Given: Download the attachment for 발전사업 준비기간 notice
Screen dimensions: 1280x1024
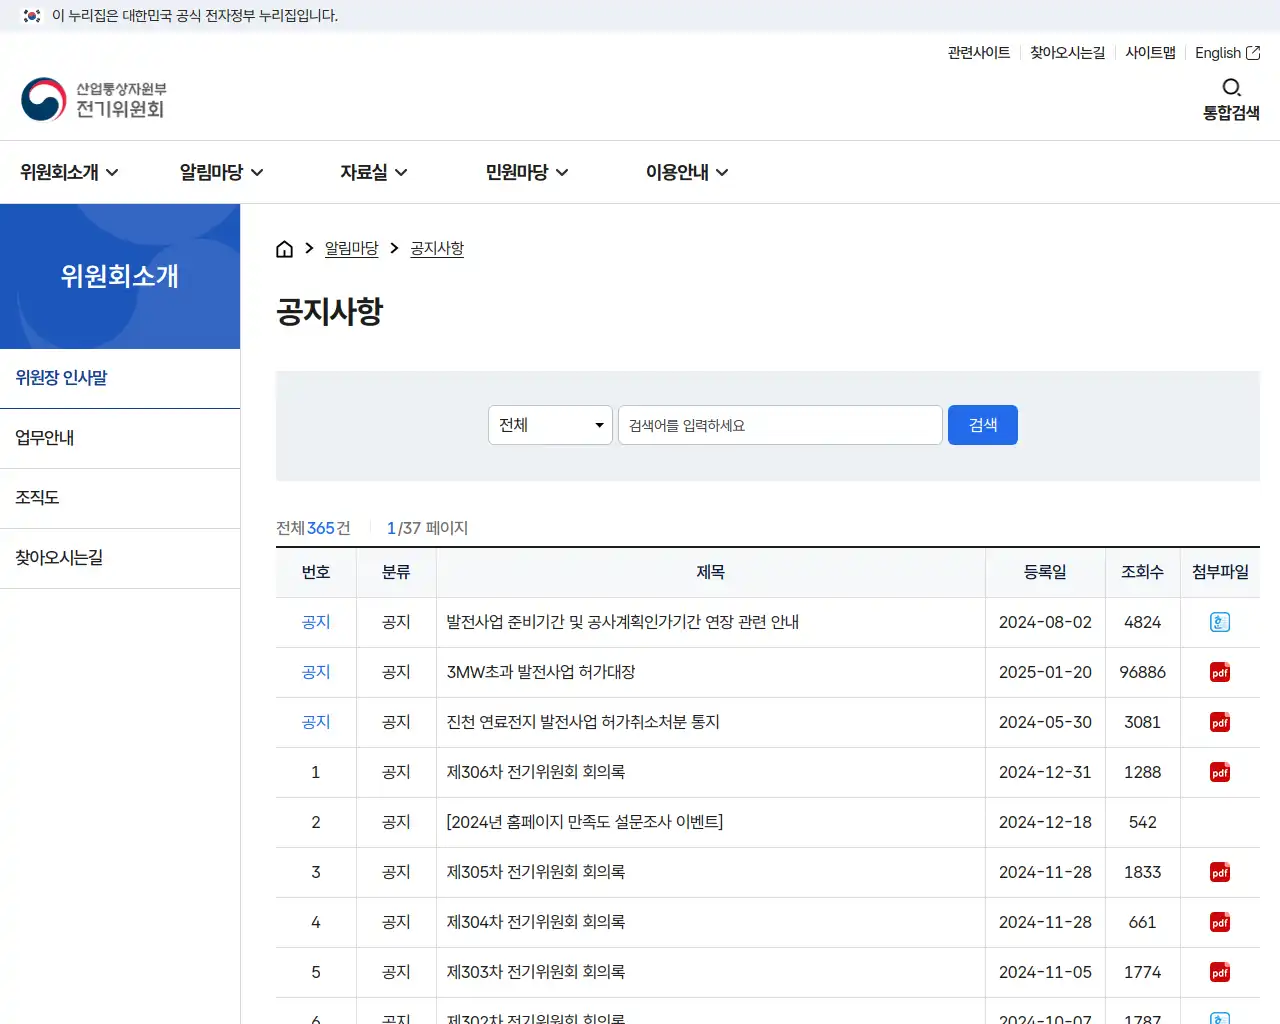Looking at the screenshot, I should click(x=1220, y=622).
